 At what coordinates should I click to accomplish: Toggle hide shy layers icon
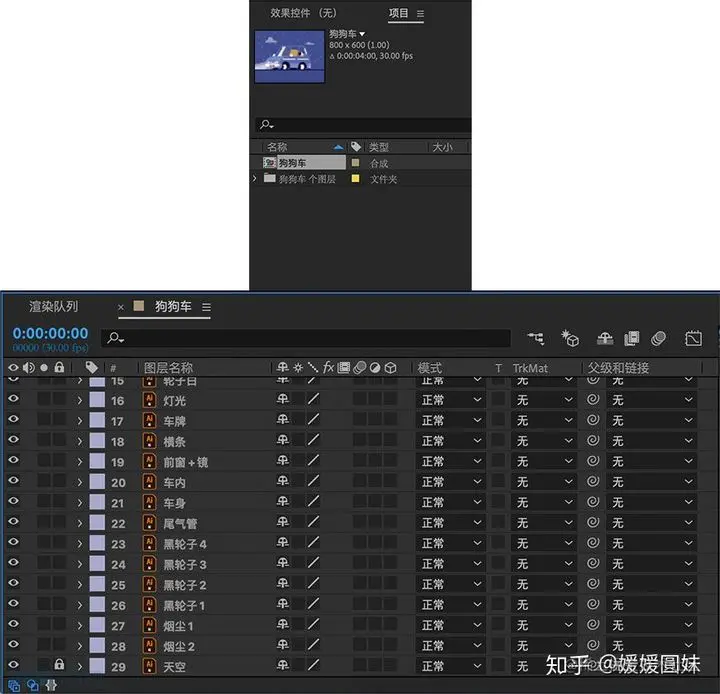(x=605, y=339)
